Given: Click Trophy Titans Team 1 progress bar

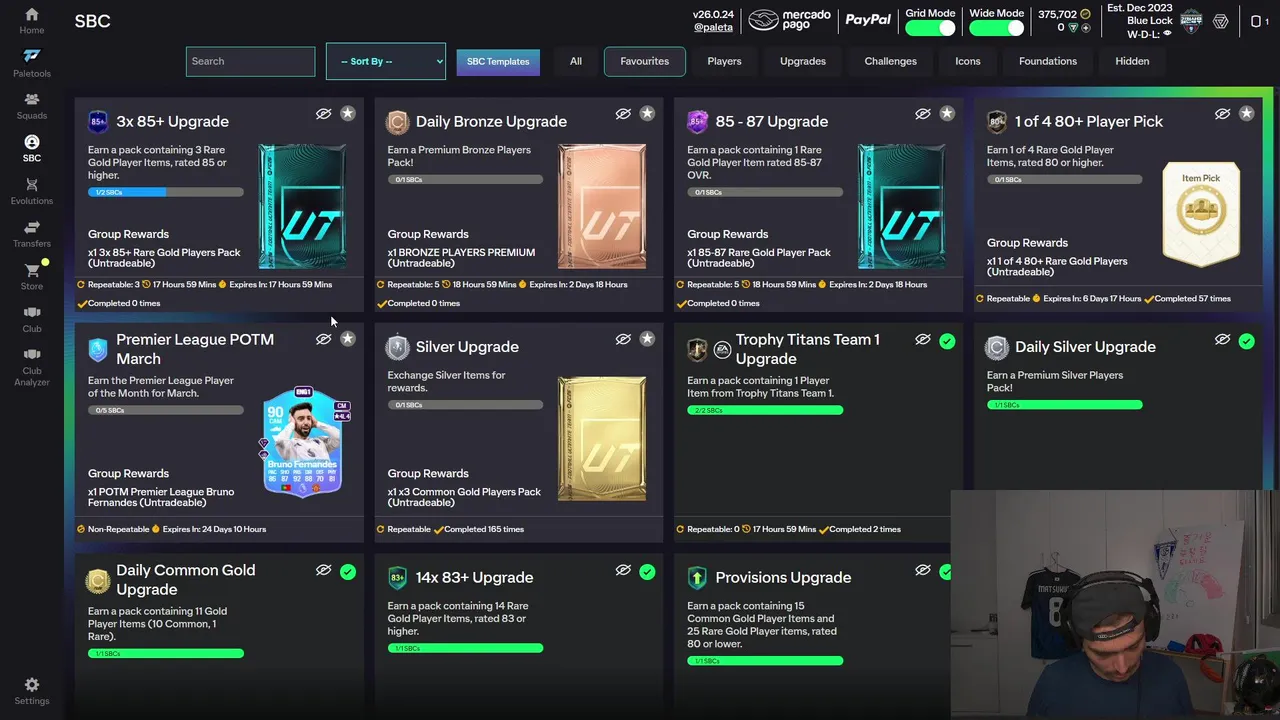Looking at the screenshot, I should point(765,410).
